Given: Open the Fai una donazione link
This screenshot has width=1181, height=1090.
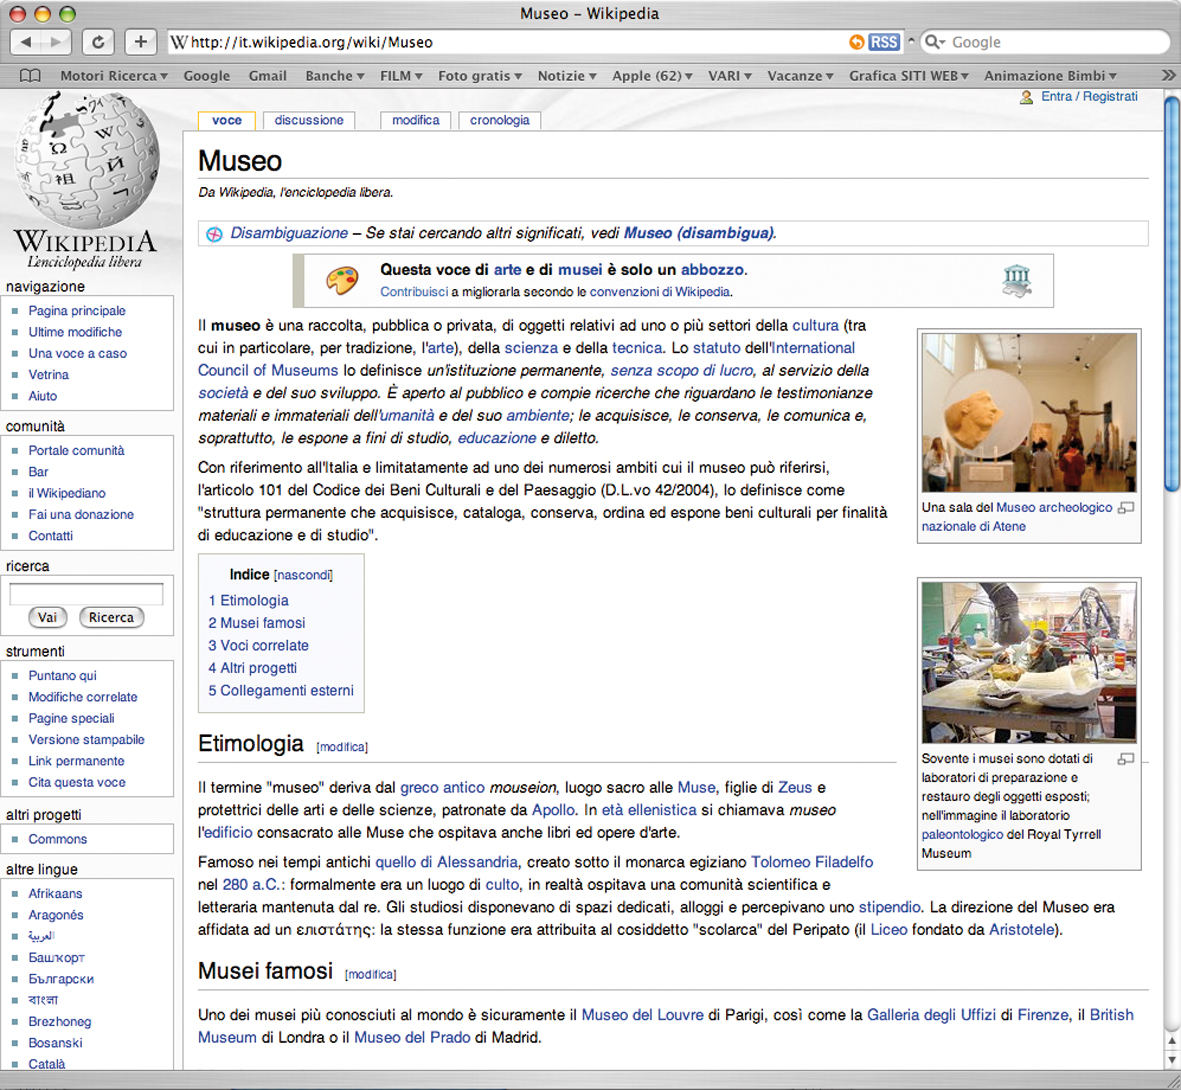Looking at the screenshot, I should click(81, 514).
